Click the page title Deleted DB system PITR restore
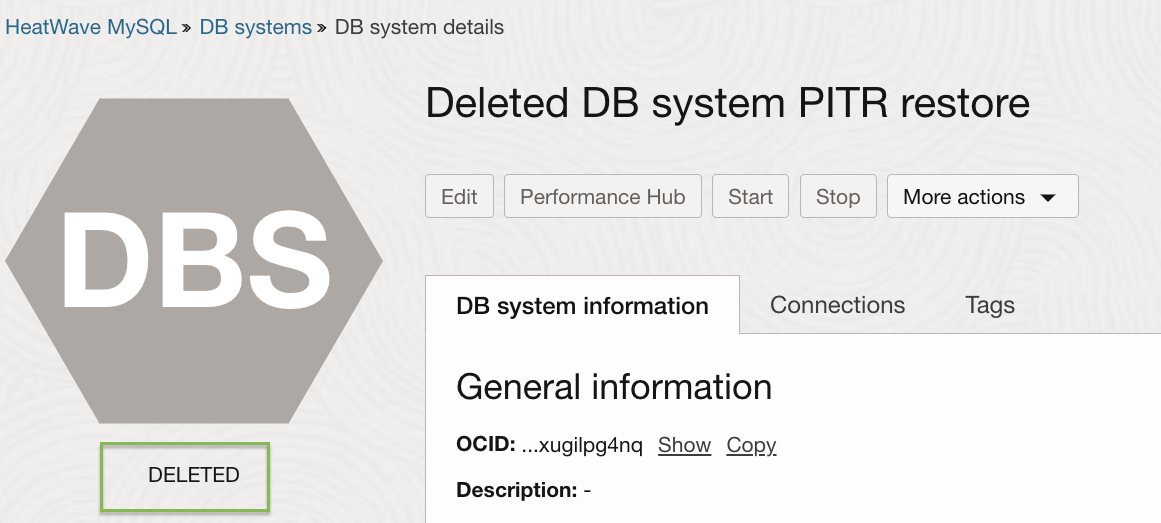 coord(727,102)
